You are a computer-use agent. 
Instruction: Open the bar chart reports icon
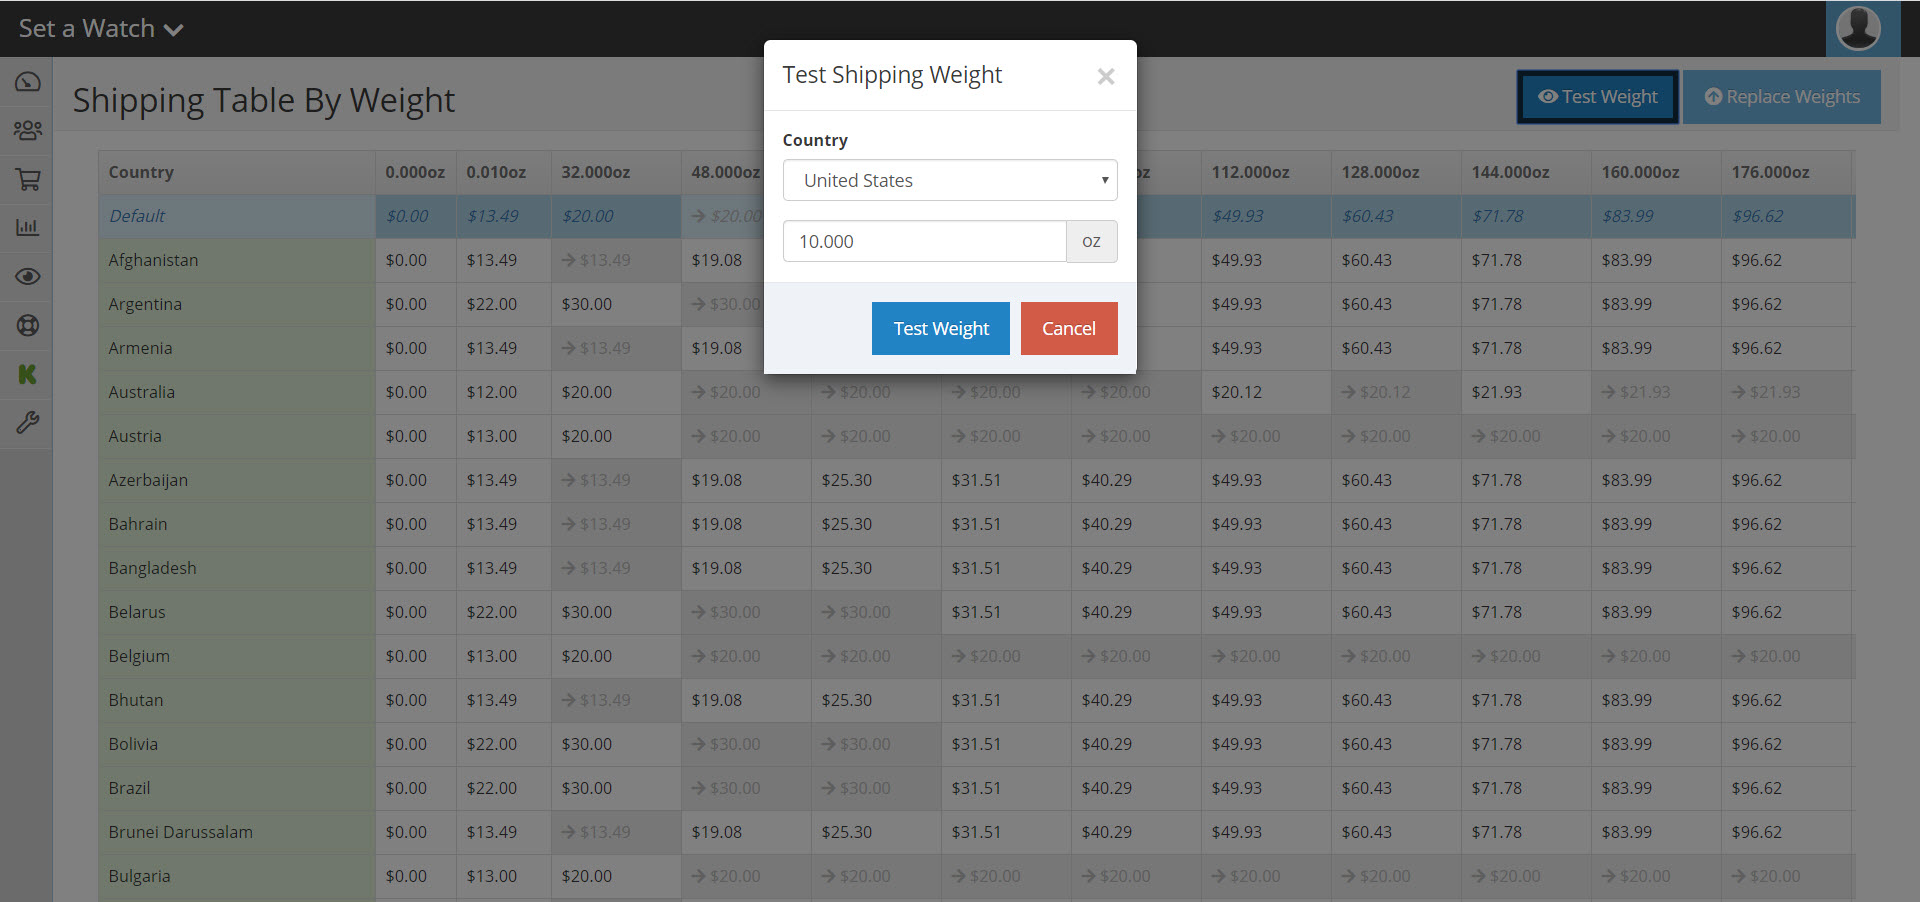[x=27, y=228]
